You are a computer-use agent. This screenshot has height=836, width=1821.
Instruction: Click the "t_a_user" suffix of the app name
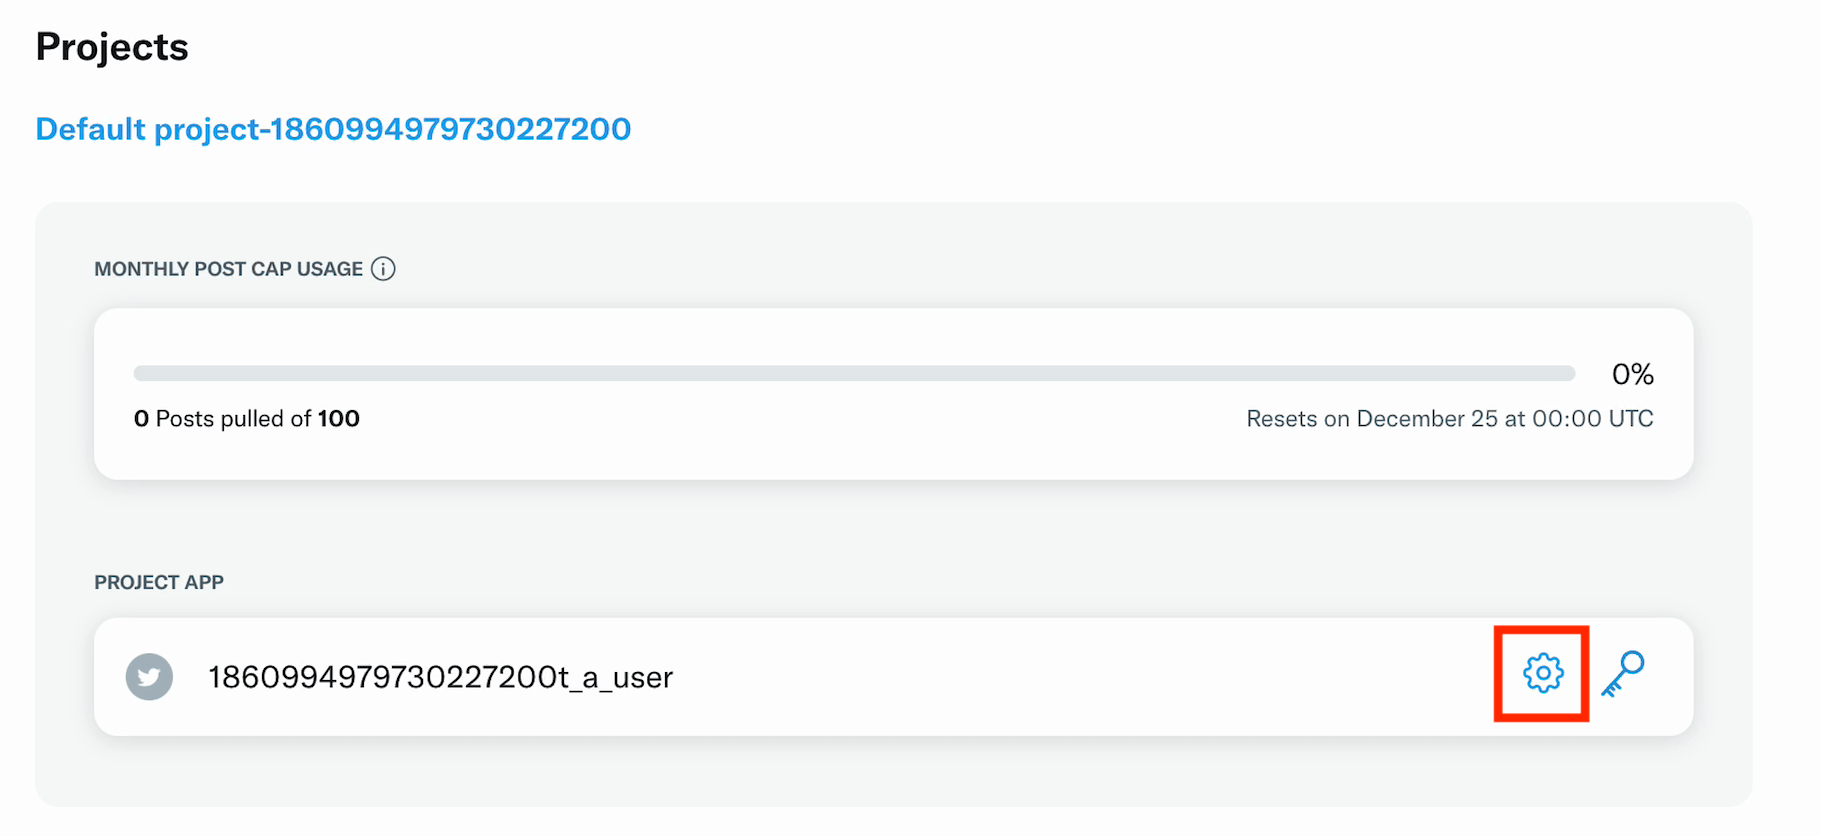(622, 677)
